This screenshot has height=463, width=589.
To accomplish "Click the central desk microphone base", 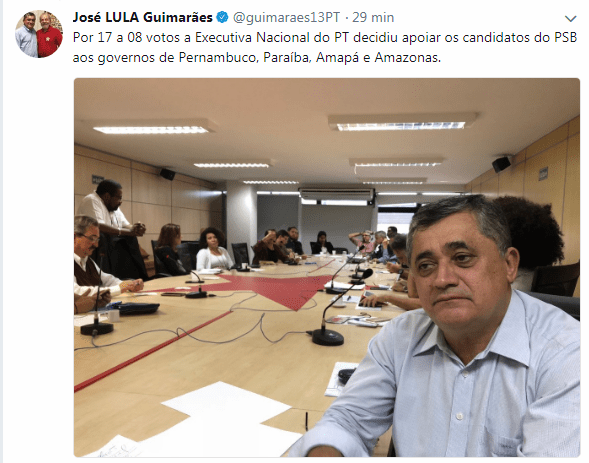I will click(328, 336).
